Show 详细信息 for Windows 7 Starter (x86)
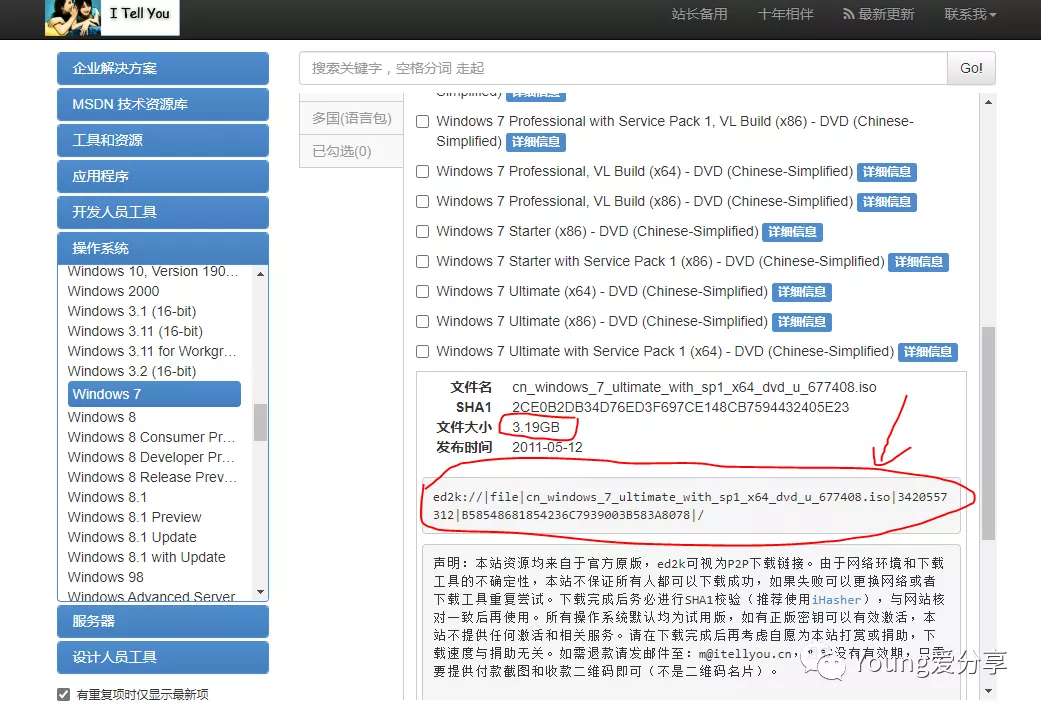Viewport: 1041px width, 711px height. click(x=792, y=232)
